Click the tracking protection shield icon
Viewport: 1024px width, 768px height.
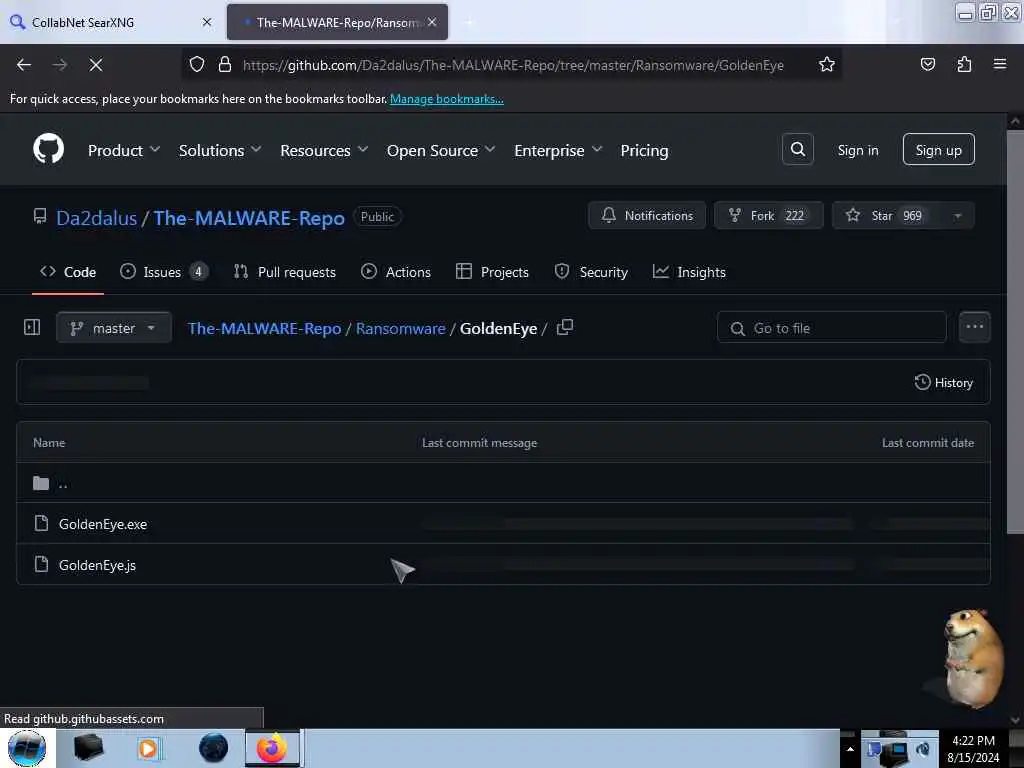197,65
